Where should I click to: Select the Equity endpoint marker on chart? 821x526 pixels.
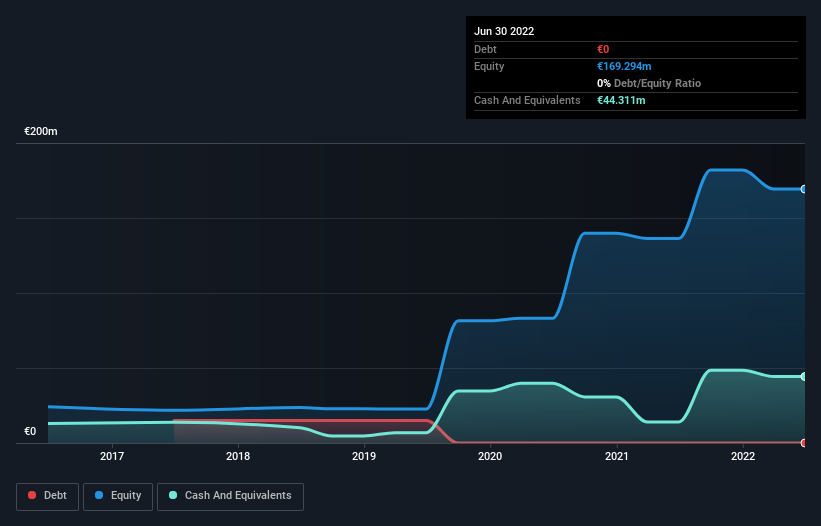(x=804, y=189)
